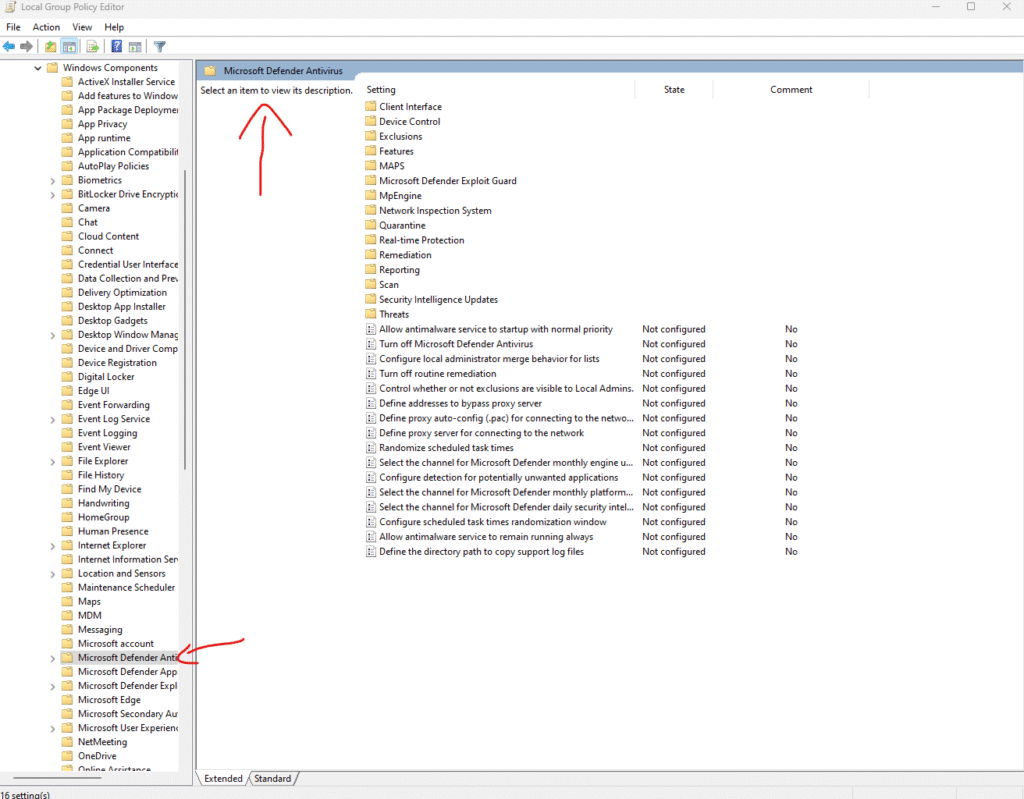Image resolution: width=1024 pixels, height=799 pixels.
Task: Expand the Biometrics tree node
Action: [x=53, y=180]
